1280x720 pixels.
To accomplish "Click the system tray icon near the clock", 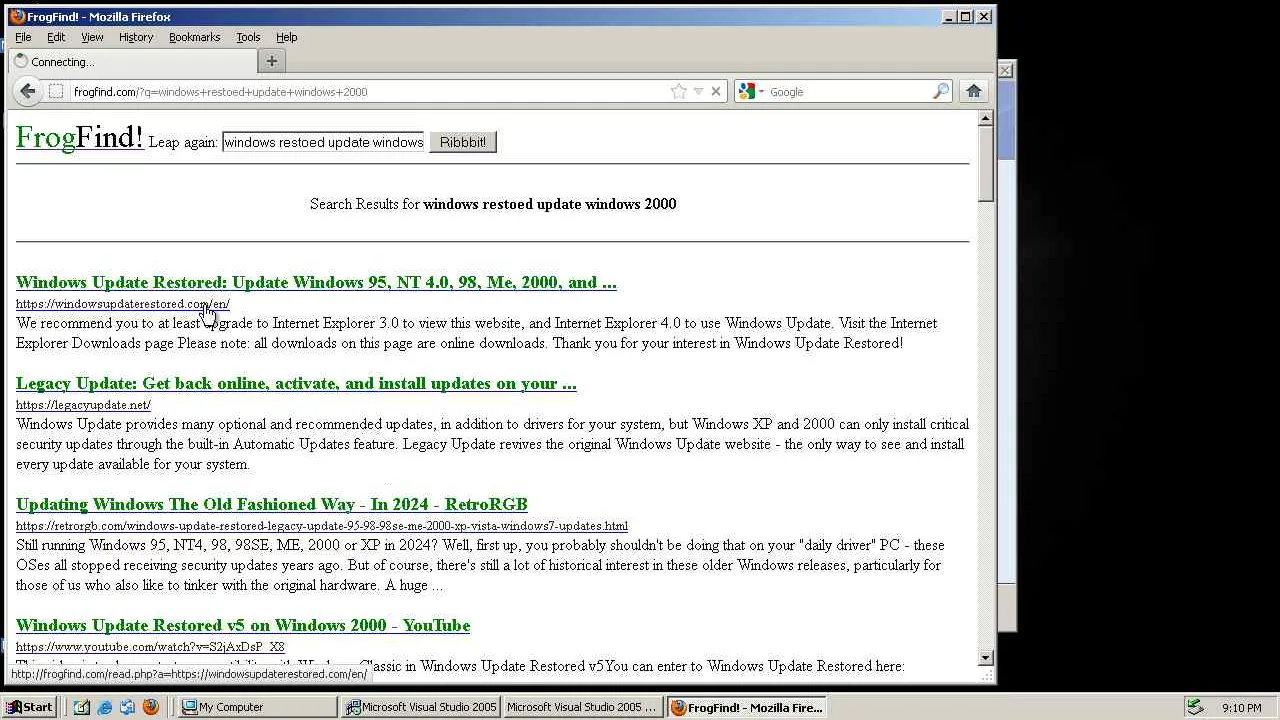I will (x=1194, y=707).
